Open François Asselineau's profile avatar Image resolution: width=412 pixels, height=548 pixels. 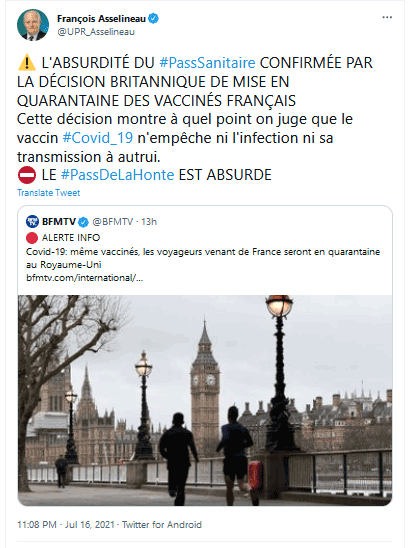(33, 25)
